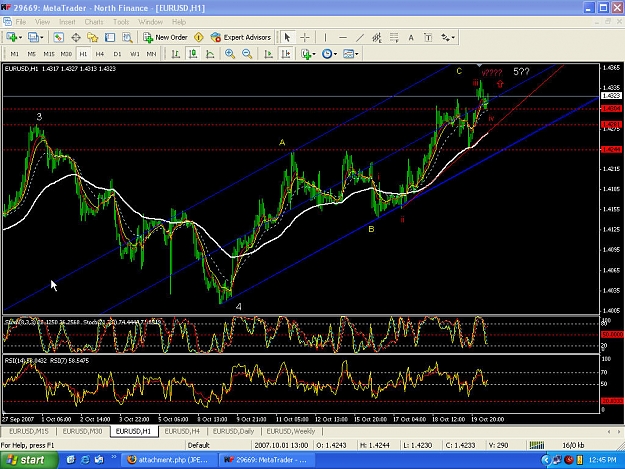625x469 pixels.
Task: Select the H4 timeframe button
Action: (100, 54)
